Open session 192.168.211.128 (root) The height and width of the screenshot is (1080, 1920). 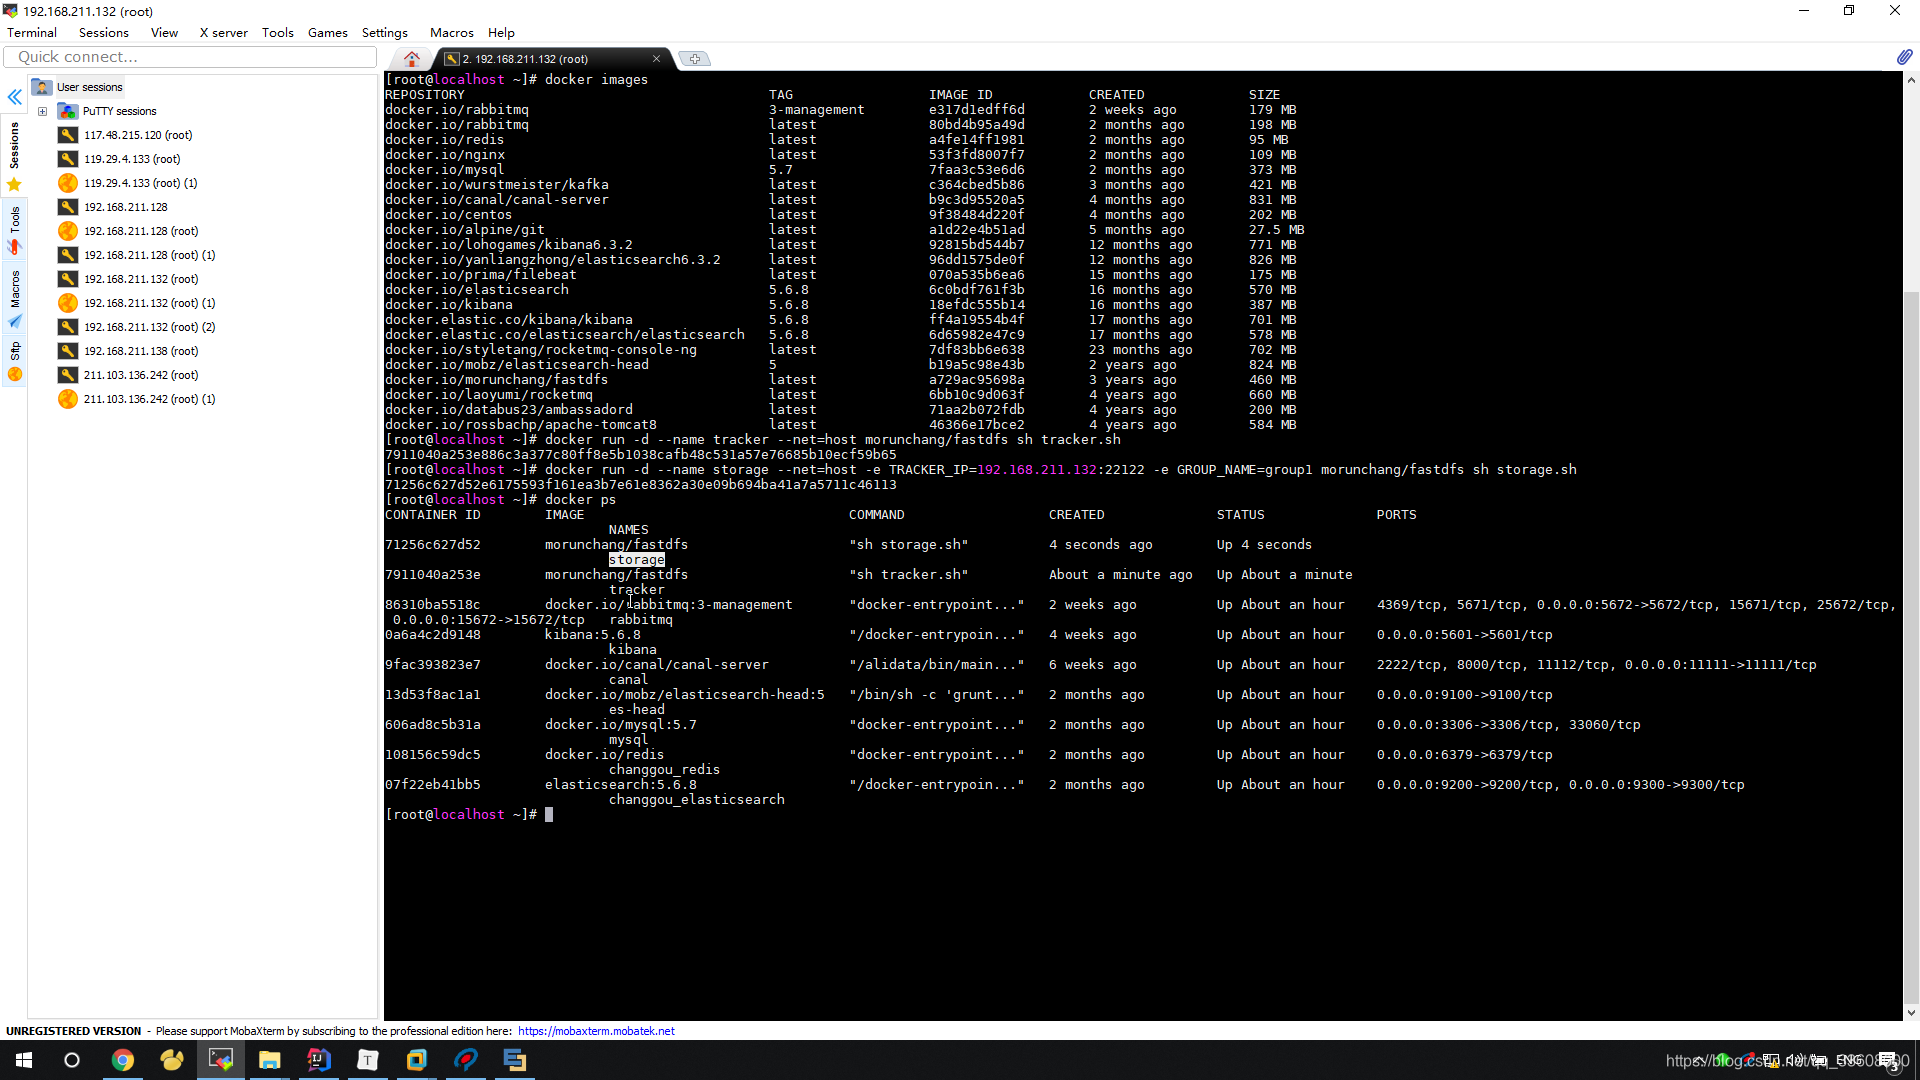click(x=141, y=231)
